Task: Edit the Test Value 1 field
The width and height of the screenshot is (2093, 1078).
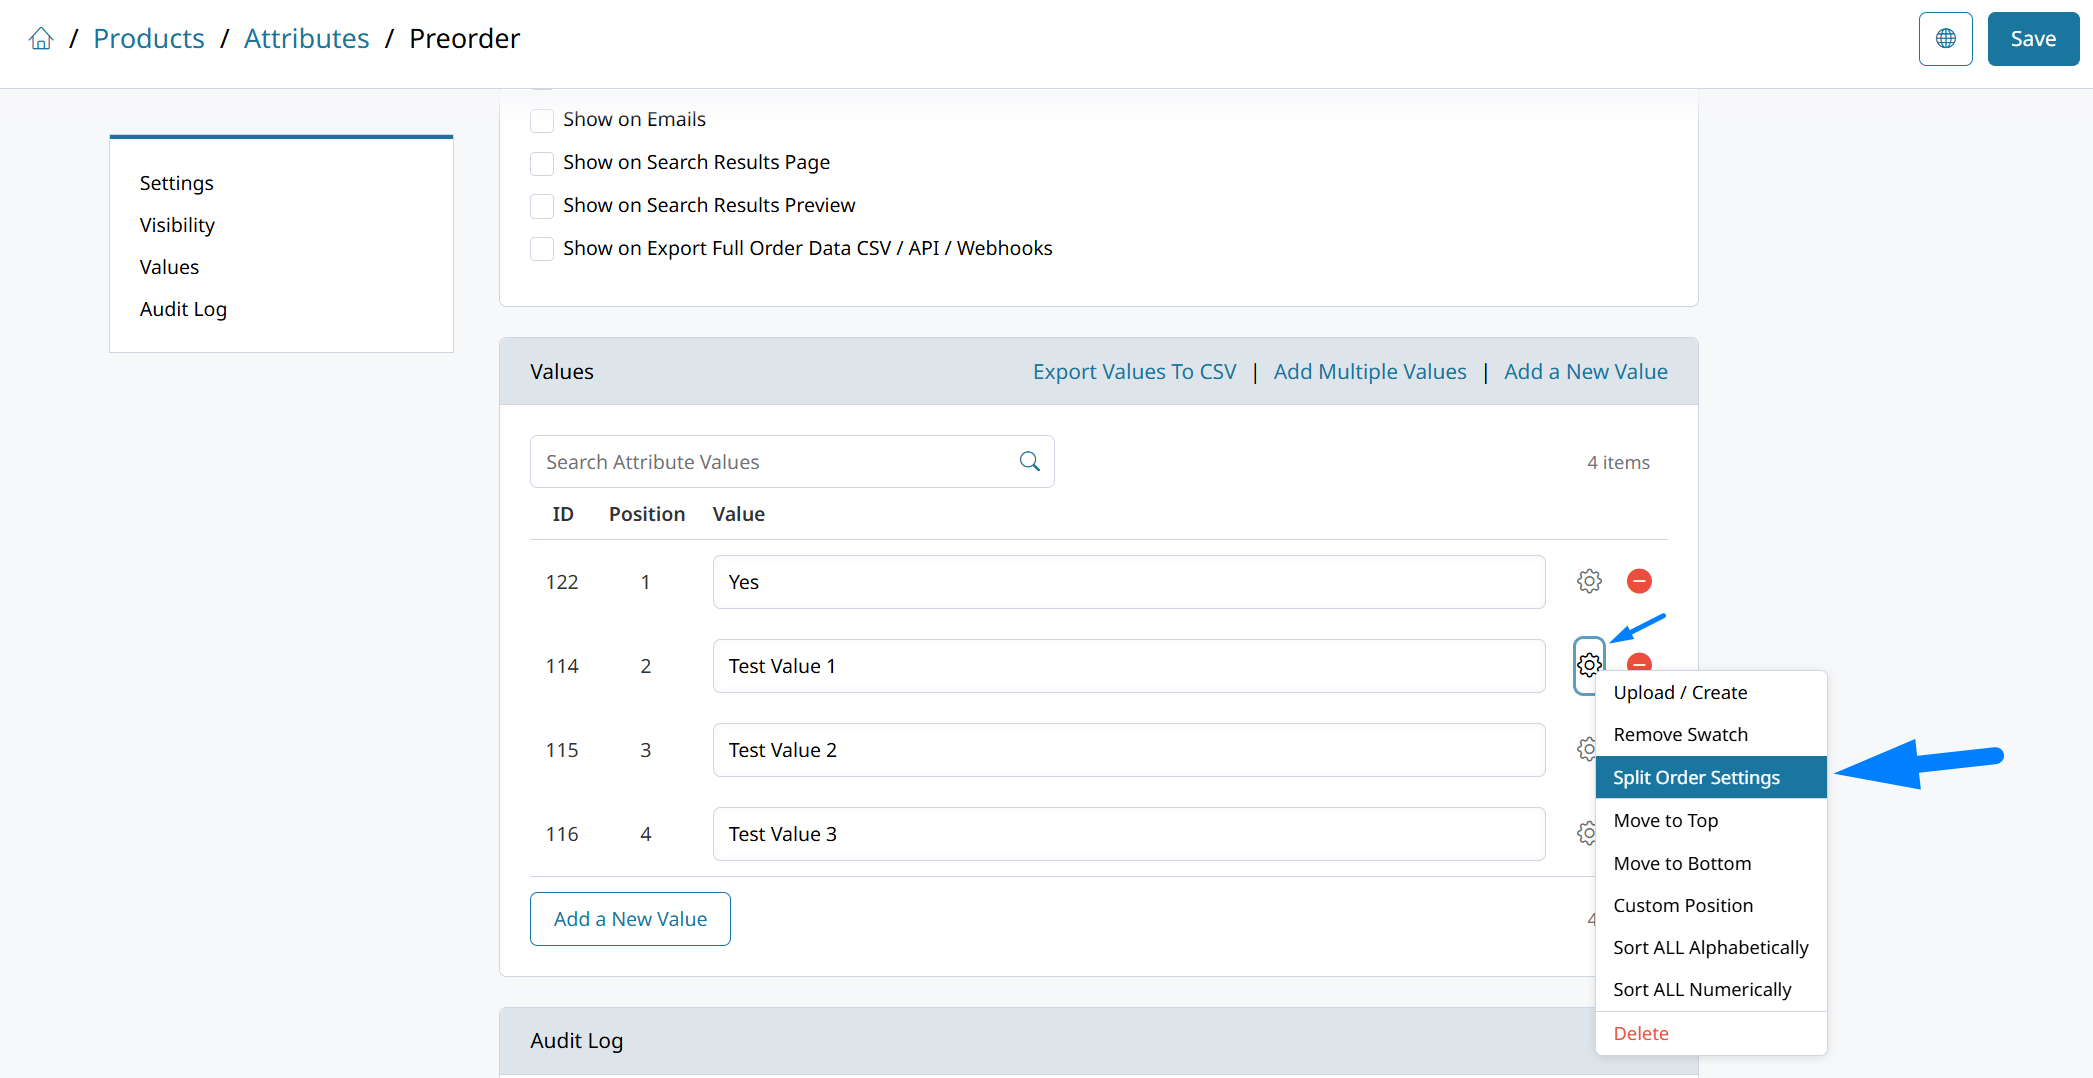Action: [1129, 666]
